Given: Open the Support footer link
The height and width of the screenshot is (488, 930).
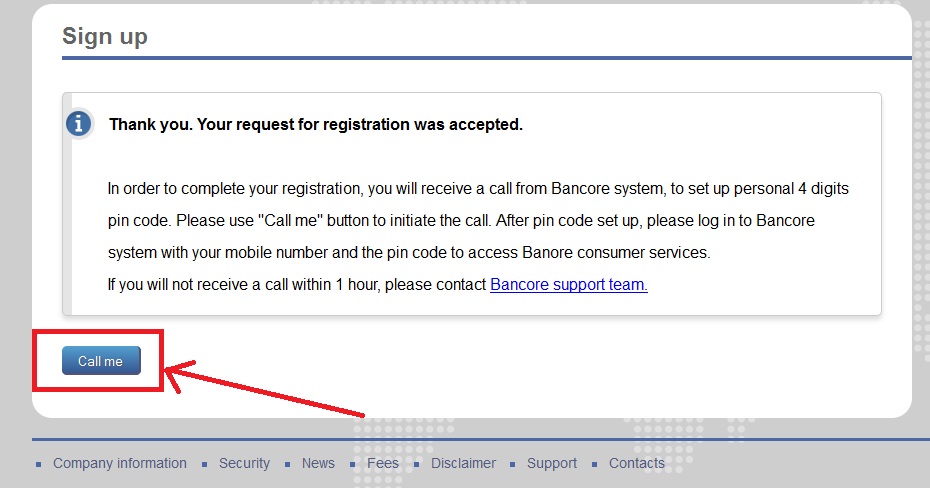Looking at the screenshot, I should coord(552,463).
